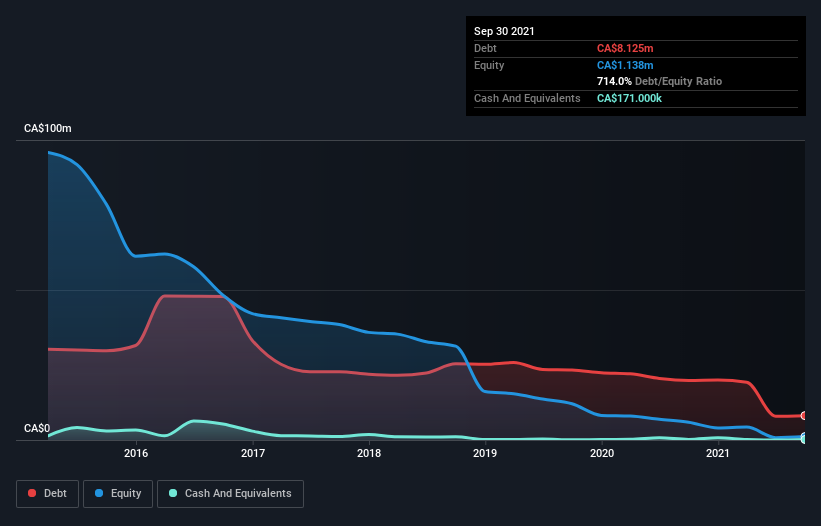Click the 2020 x-axis label
The width and height of the screenshot is (821, 526).
pyautogui.click(x=602, y=453)
